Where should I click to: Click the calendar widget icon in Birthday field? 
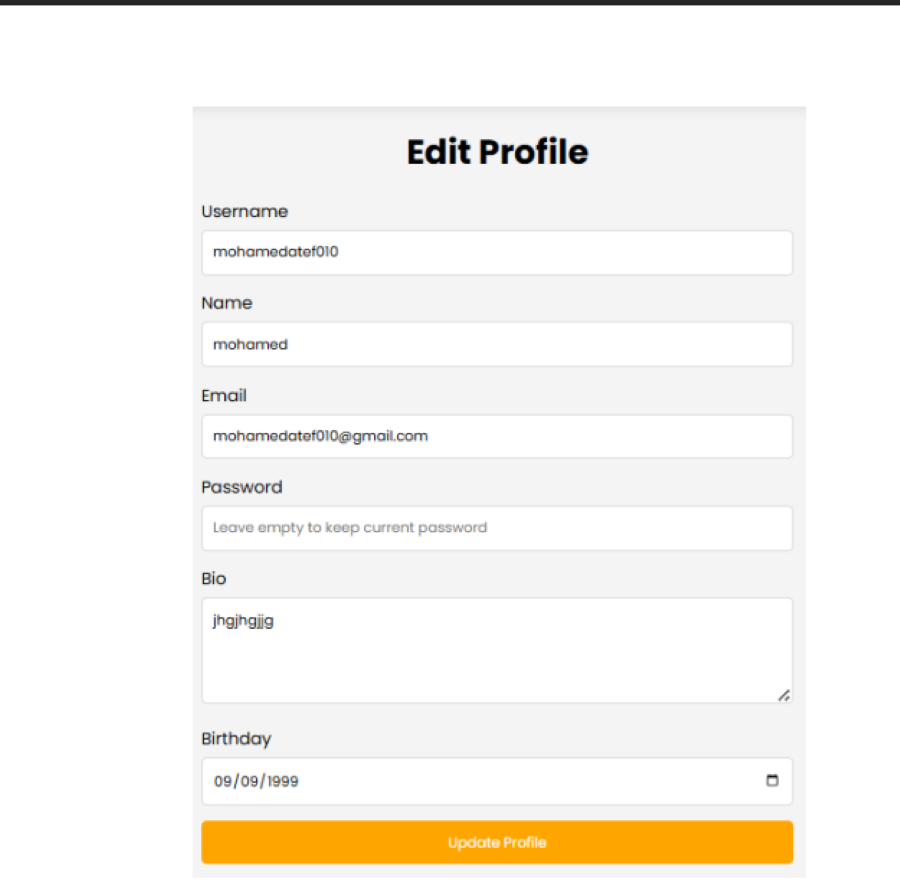[x=771, y=781]
